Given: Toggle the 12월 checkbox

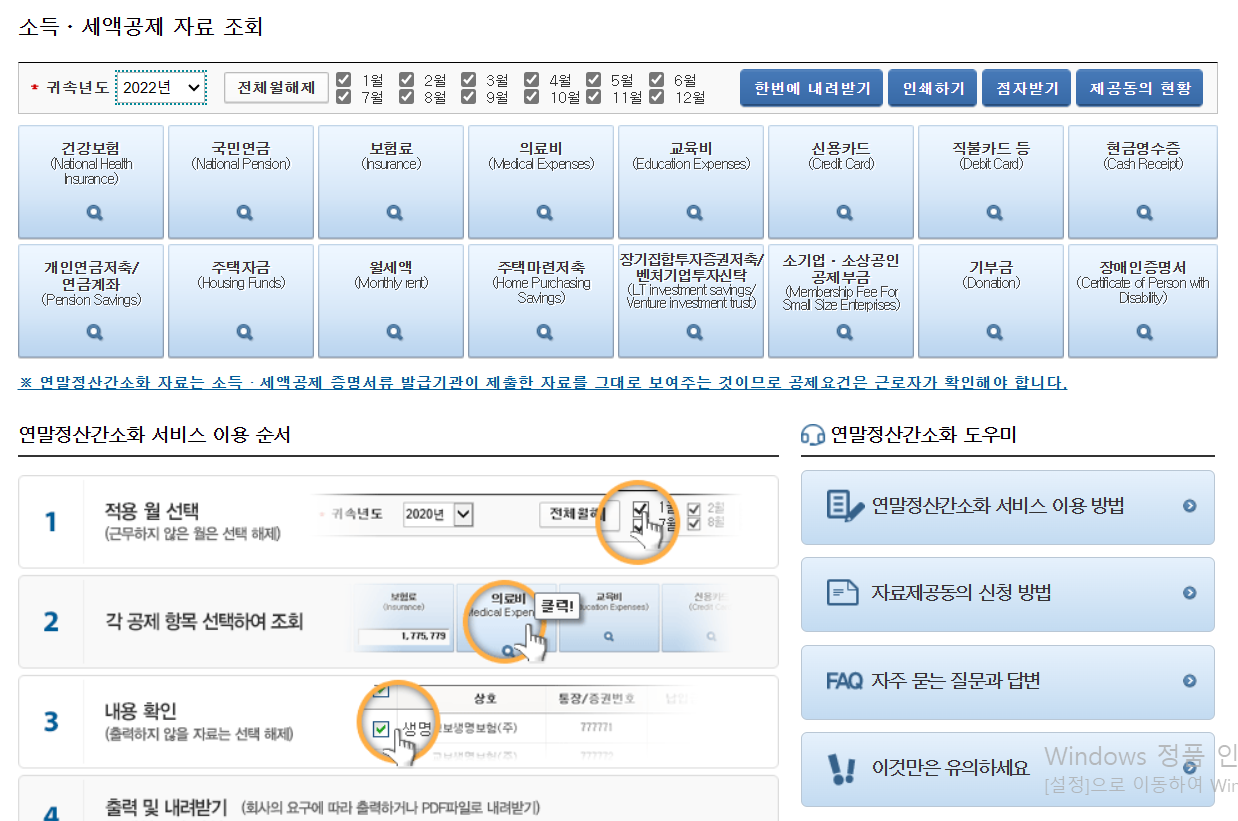Looking at the screenshot, I should [x=656, y=96].
